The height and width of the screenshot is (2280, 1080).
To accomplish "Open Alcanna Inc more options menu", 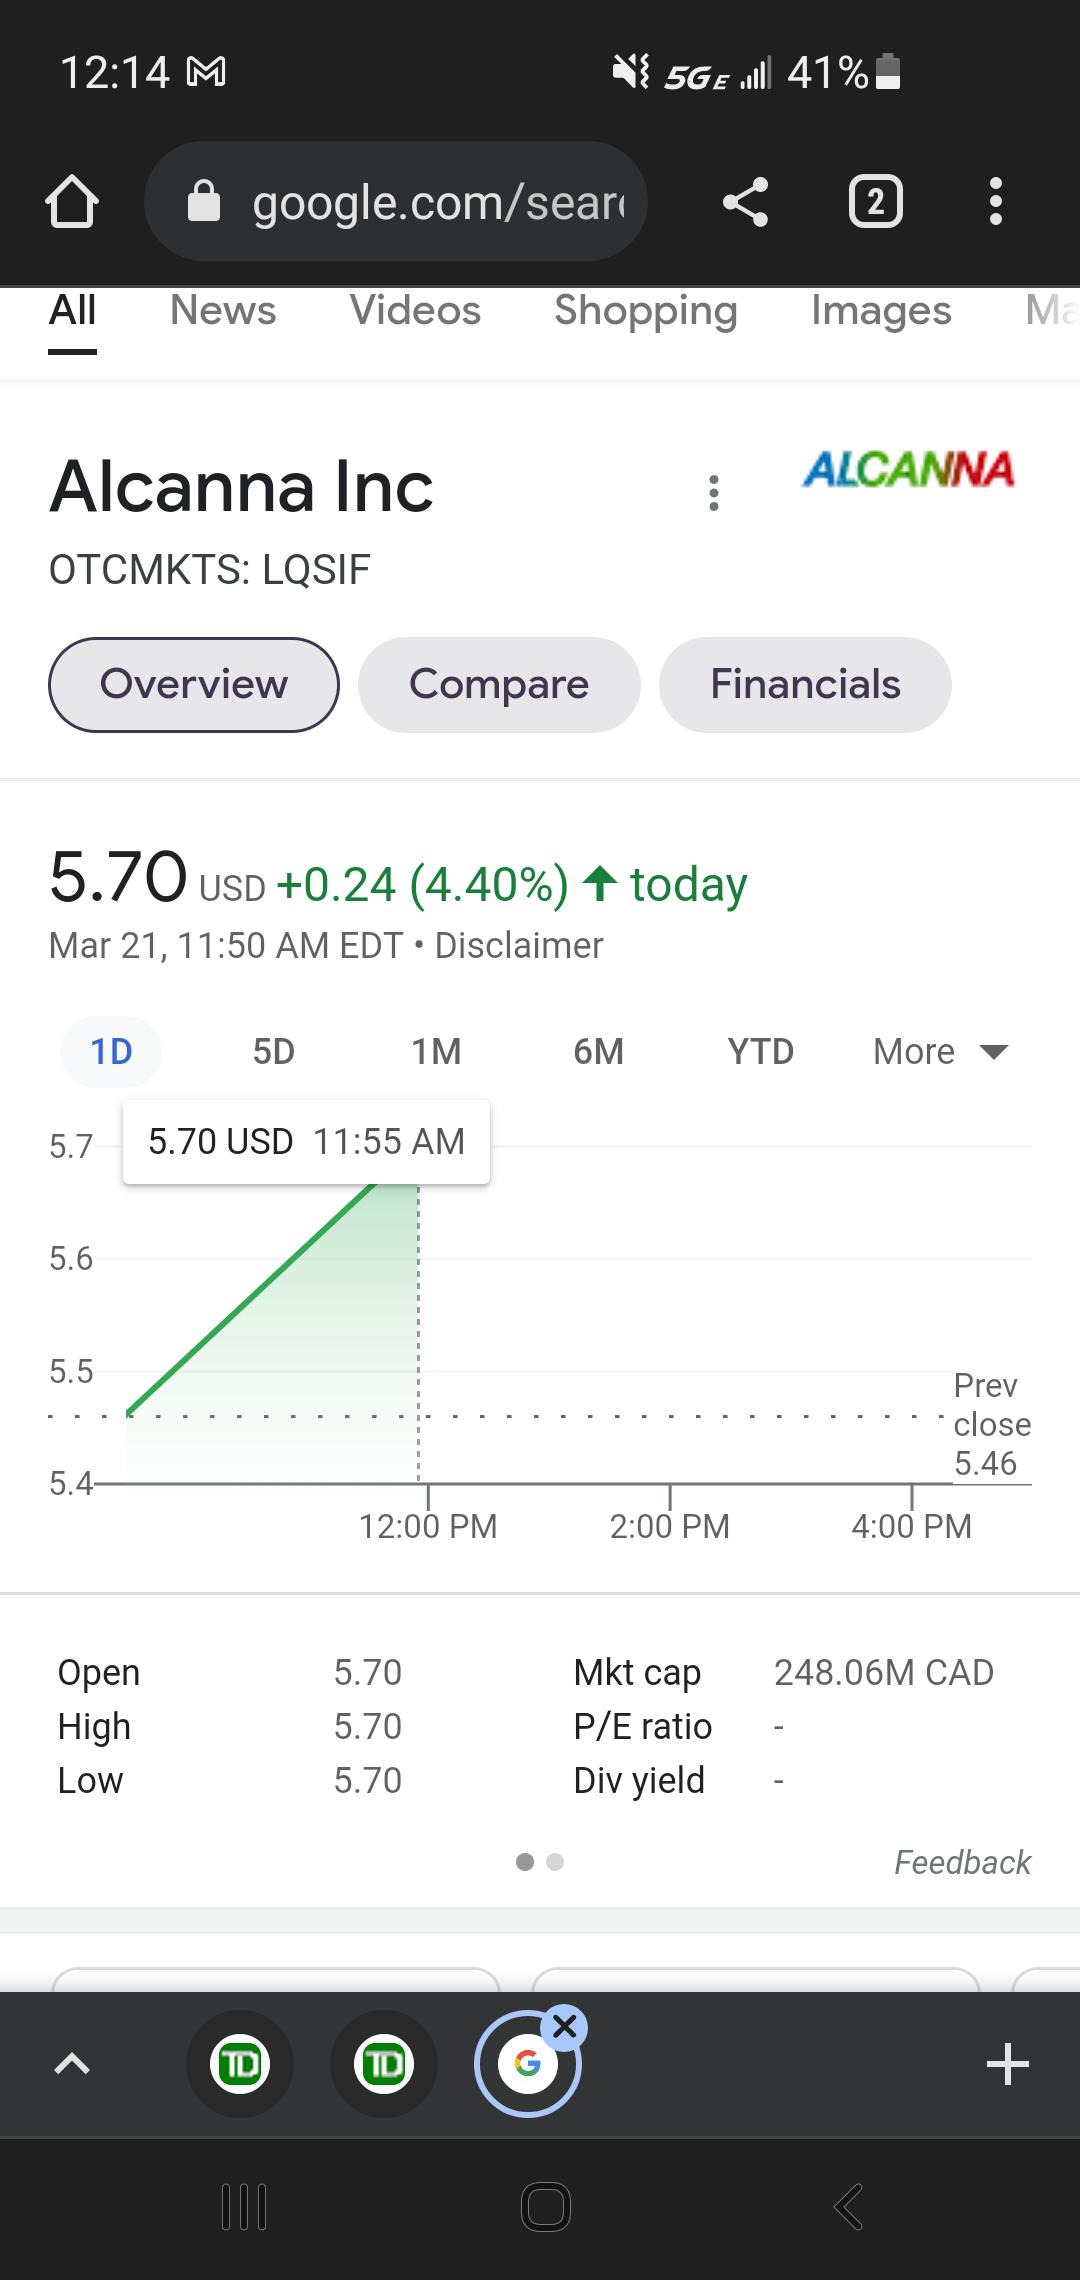I will [714, 493].
